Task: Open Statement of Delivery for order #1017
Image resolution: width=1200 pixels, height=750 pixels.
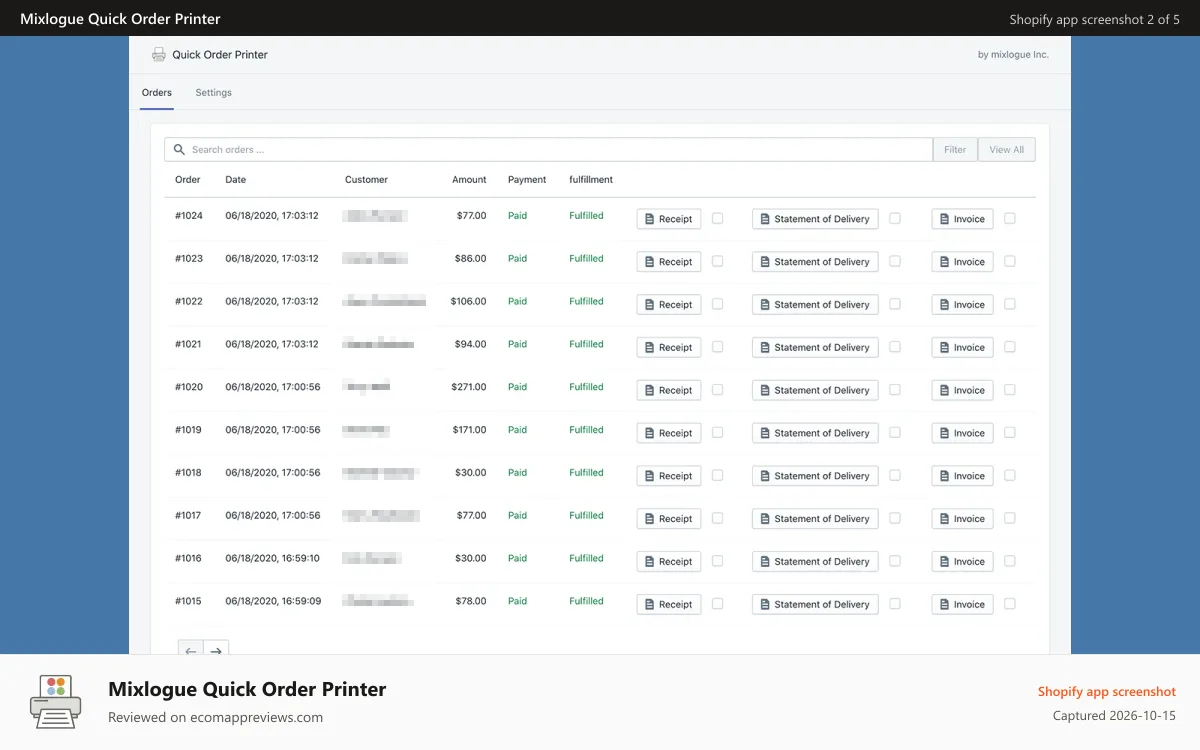Action: coord(815,519)
